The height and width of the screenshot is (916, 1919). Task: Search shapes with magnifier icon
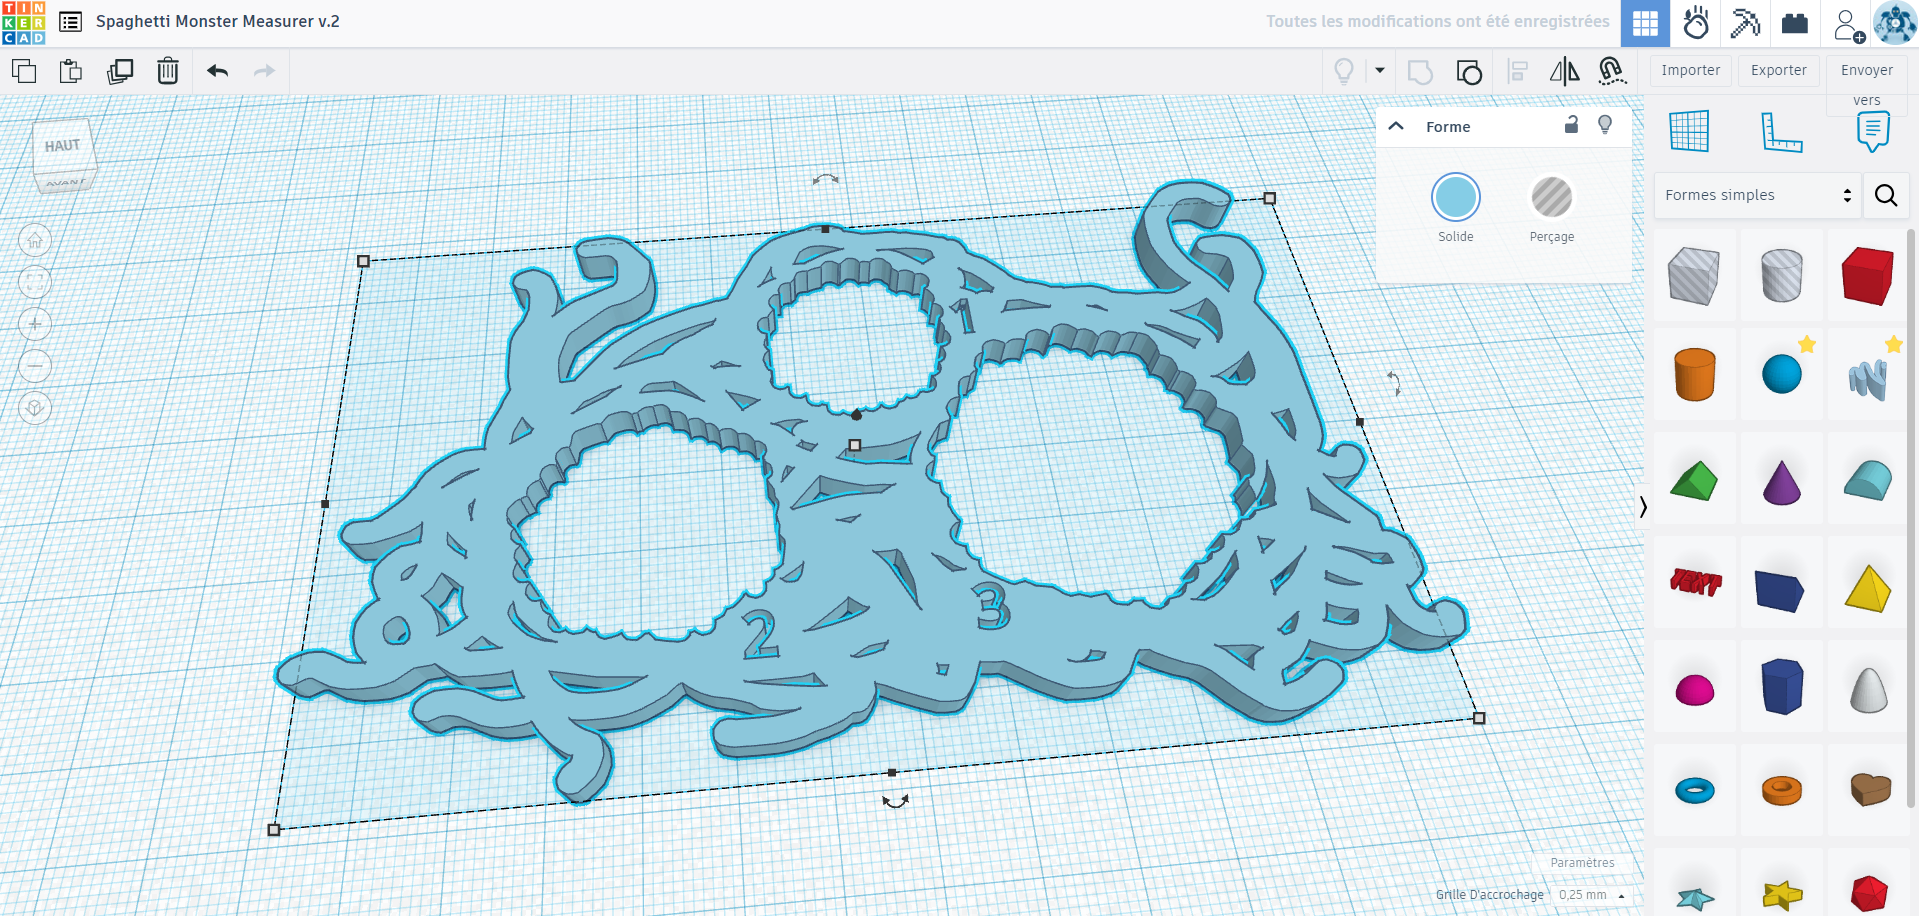tap(1886, 195)
